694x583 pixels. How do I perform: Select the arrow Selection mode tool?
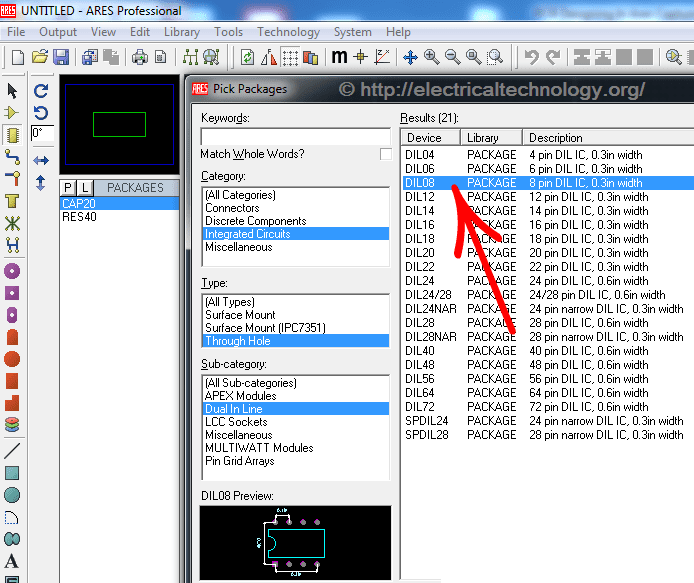pos(12,91)
